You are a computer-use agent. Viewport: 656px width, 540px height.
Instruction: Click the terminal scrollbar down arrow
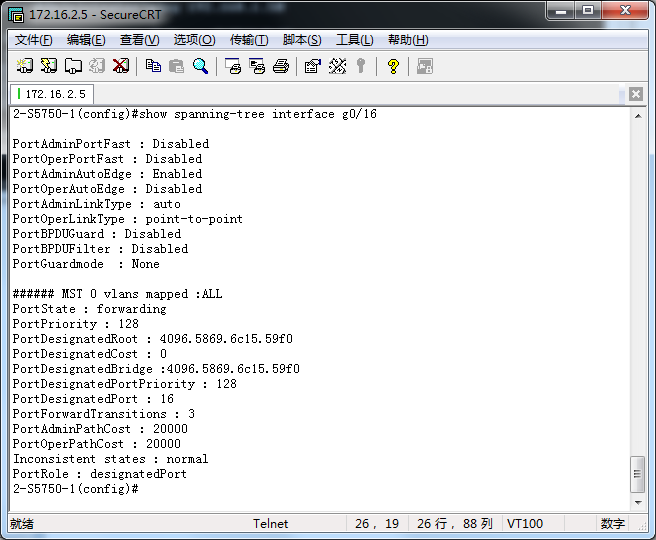(x=638, y=501)
